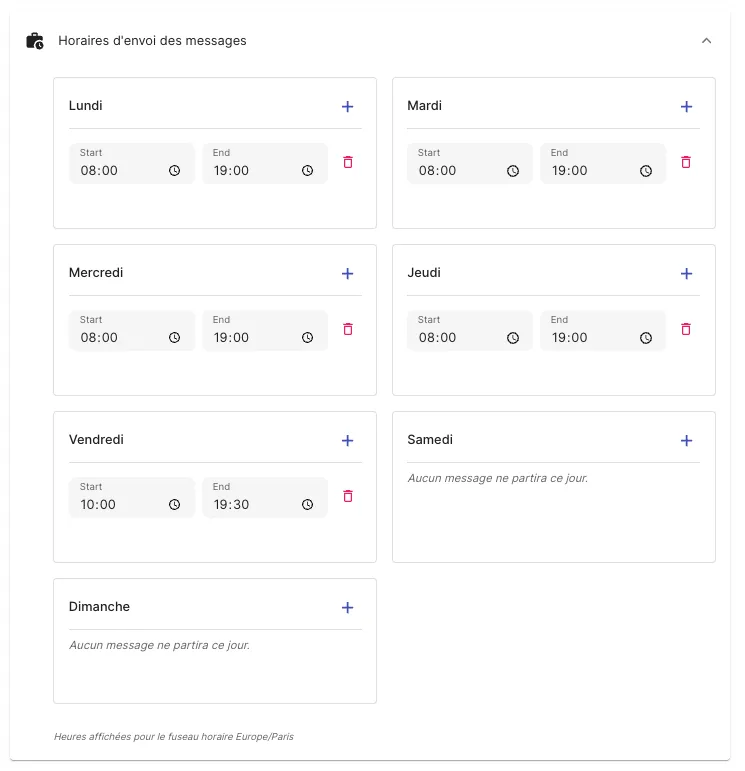Screen dimensions: 745x771
Task: Collapse the Horaires d'envoi des messages section
Action: (x=706, y=41)
